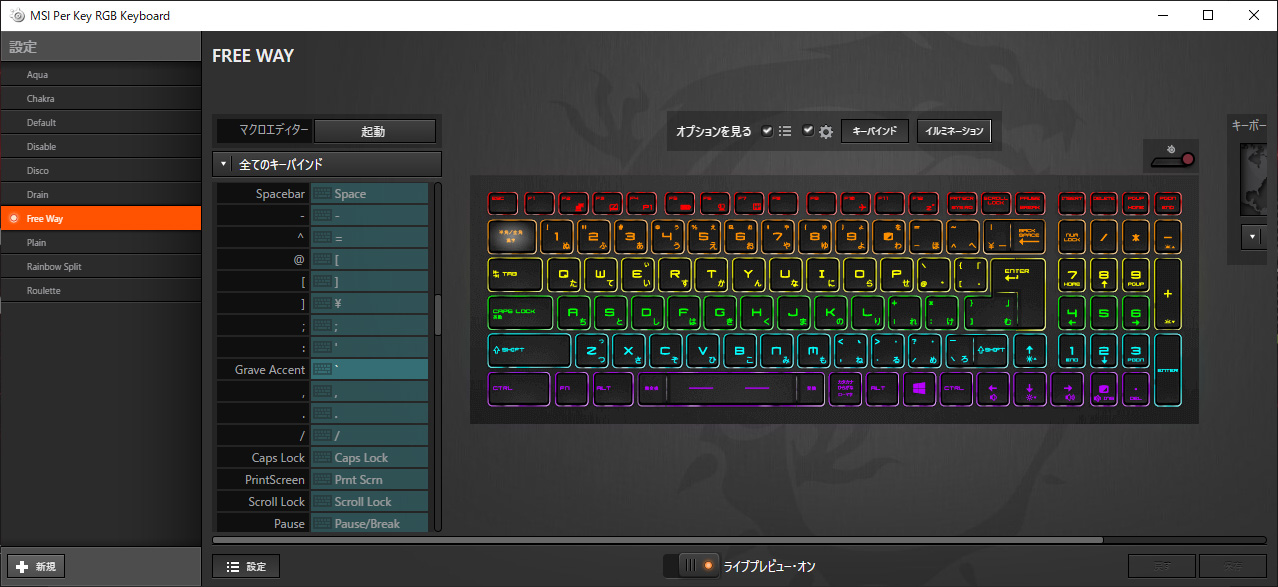Select the Rainbow Split profile
1278x587 pixels.
(x=54, y=266)
